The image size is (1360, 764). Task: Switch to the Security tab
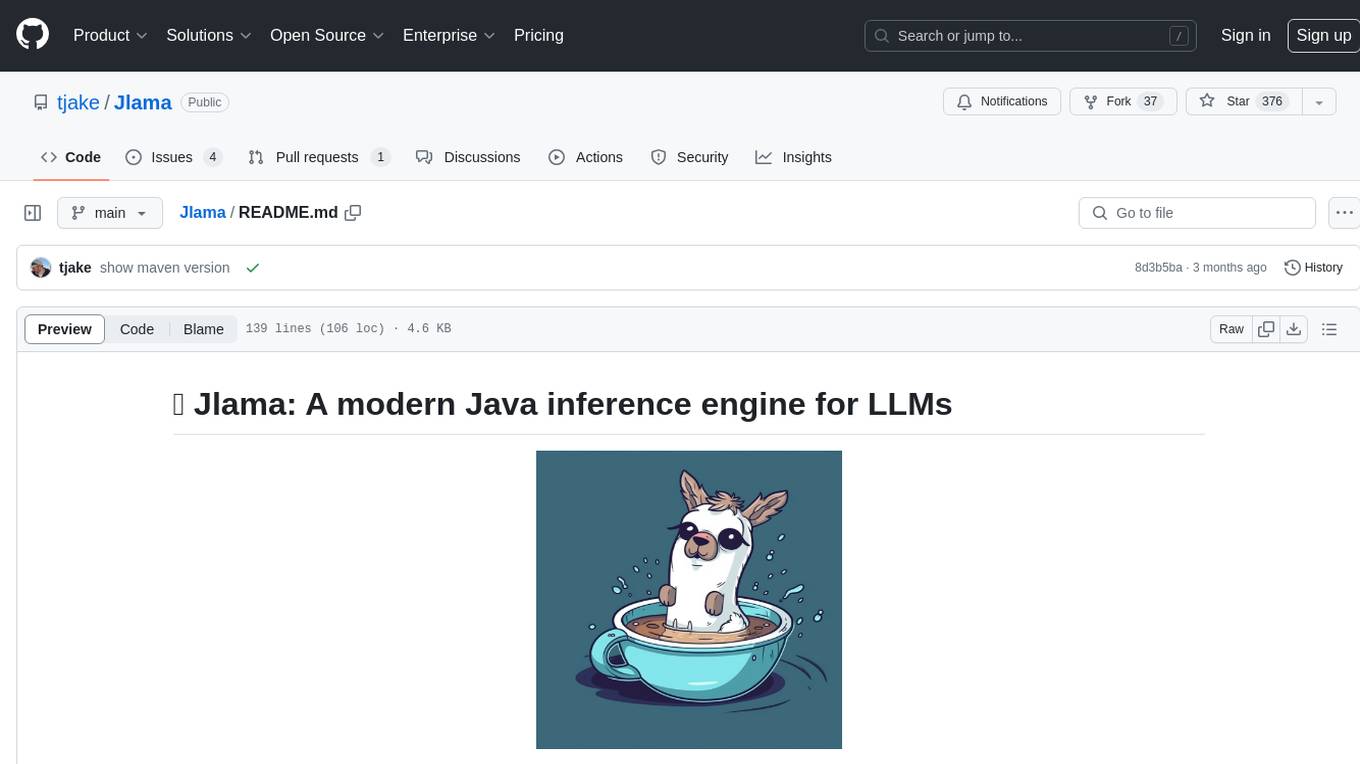pyautogui.click(x=690, y=157)
